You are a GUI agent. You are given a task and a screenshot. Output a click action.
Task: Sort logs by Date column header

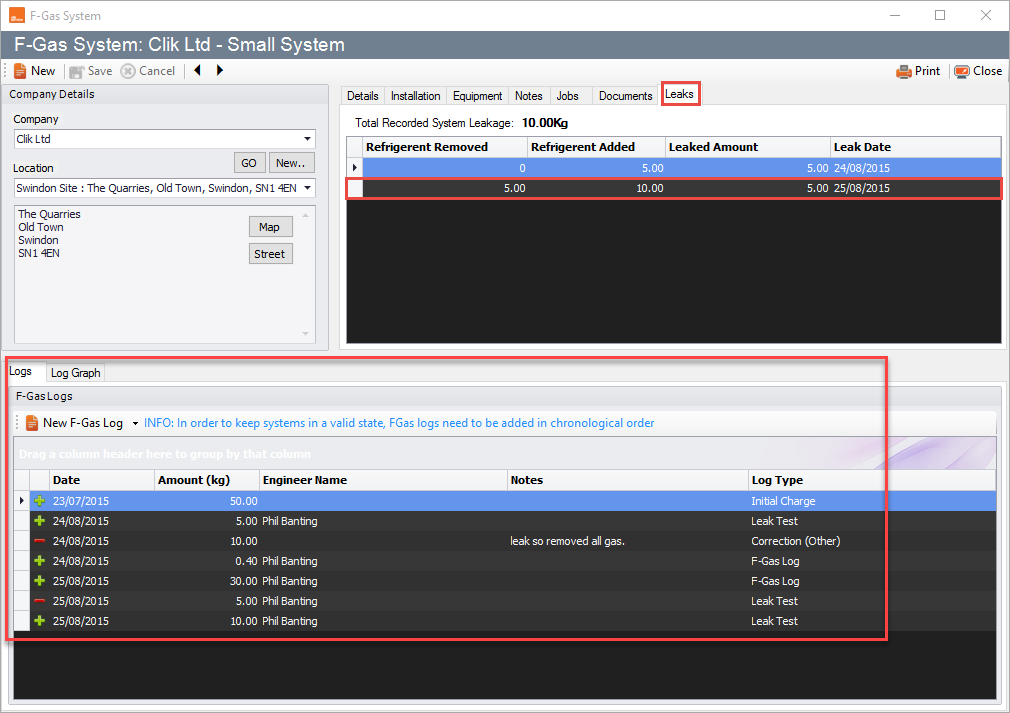click(x=102, y=480)
